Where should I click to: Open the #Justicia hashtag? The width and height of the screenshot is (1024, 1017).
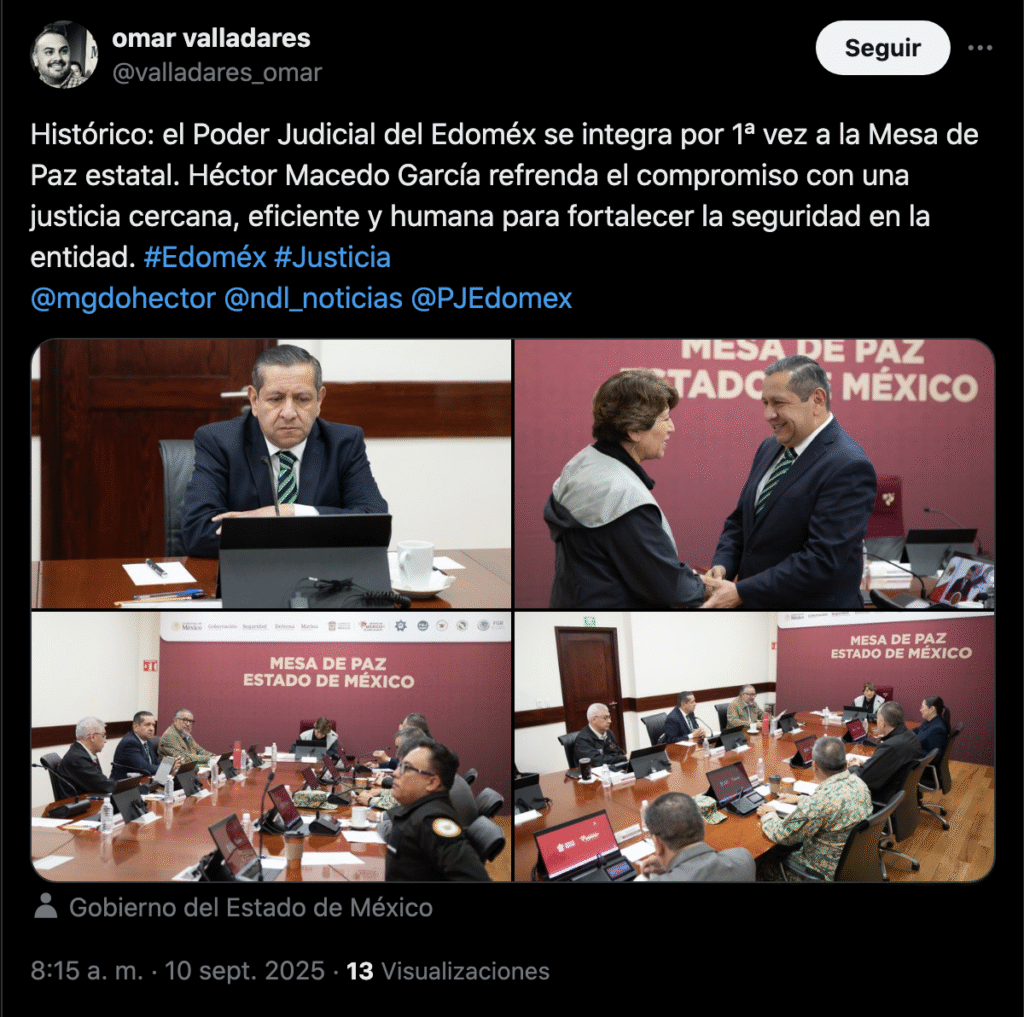tap(332, 257)
